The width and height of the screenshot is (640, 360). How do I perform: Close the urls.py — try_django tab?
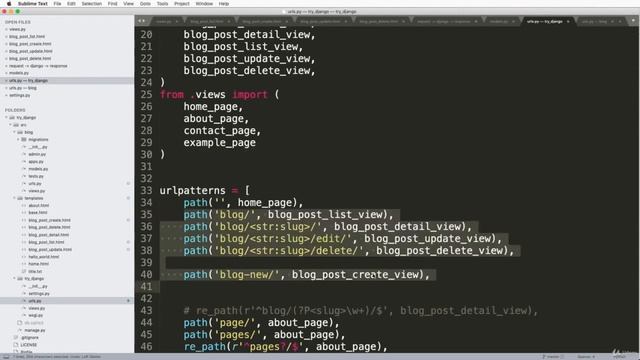(x=568, y=21)
